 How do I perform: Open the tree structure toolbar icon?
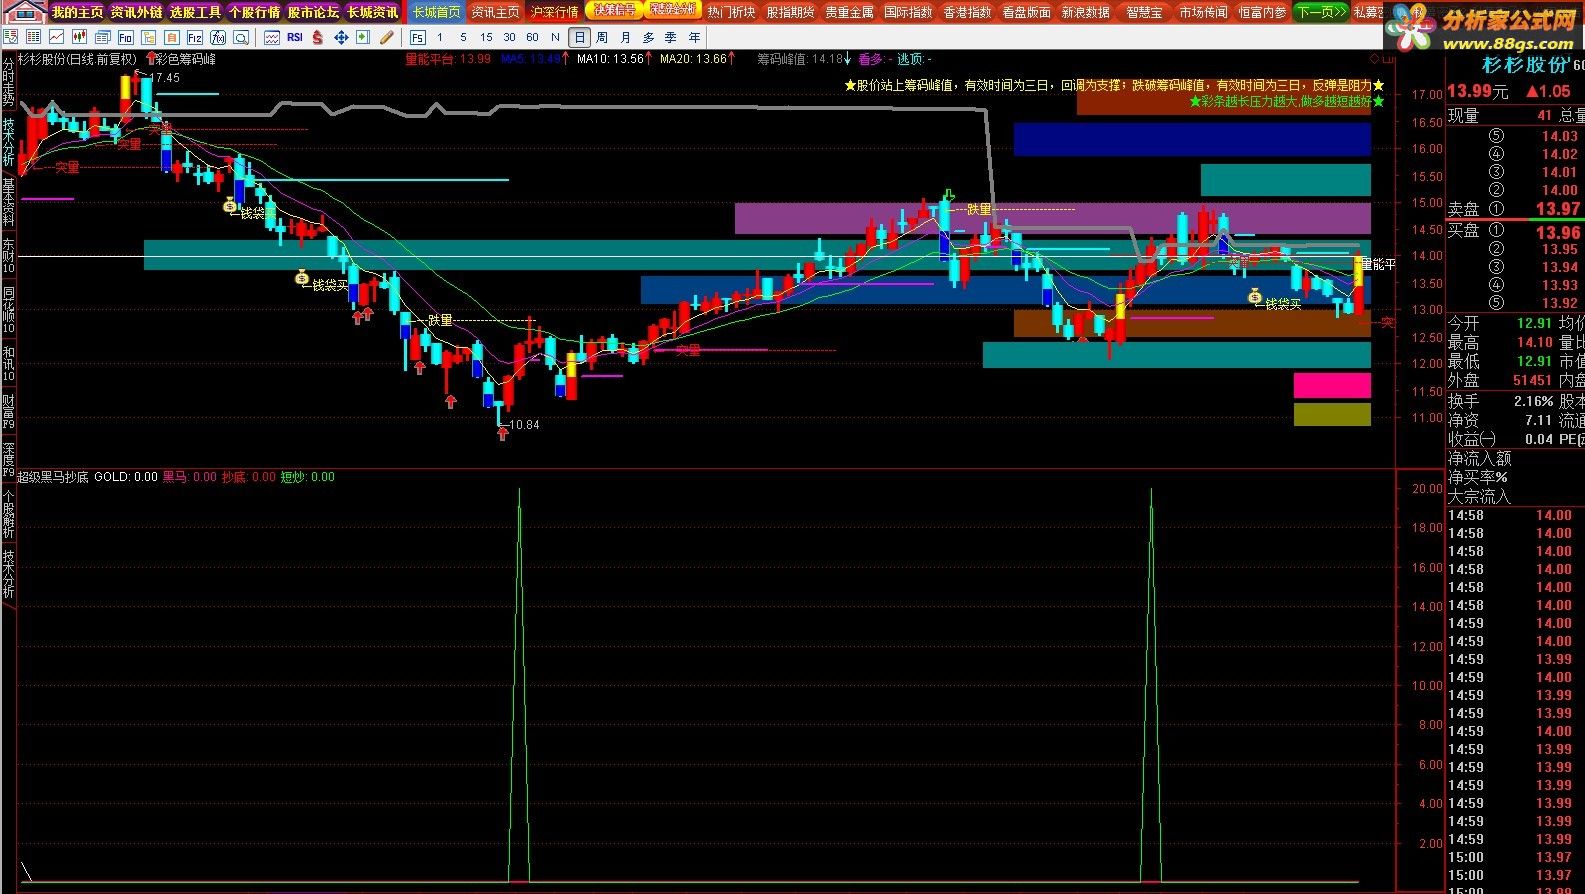148,37
